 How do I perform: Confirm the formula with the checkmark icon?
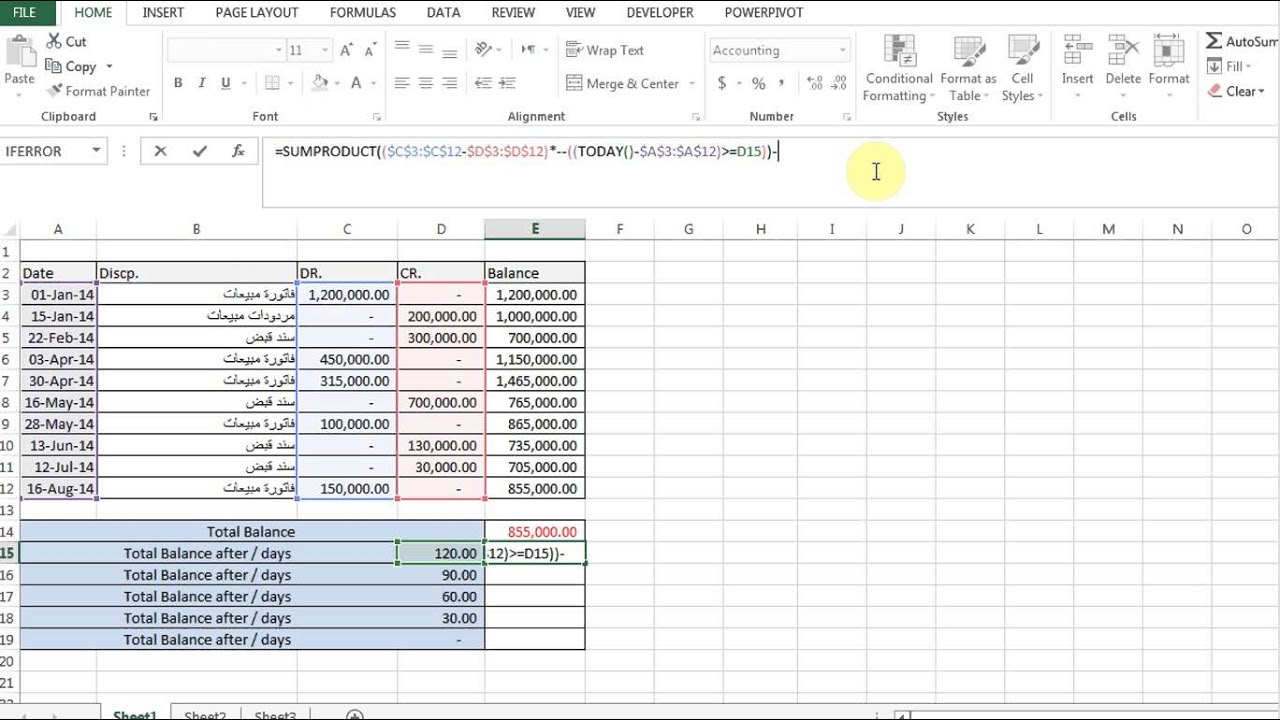[x=199, y=151]
